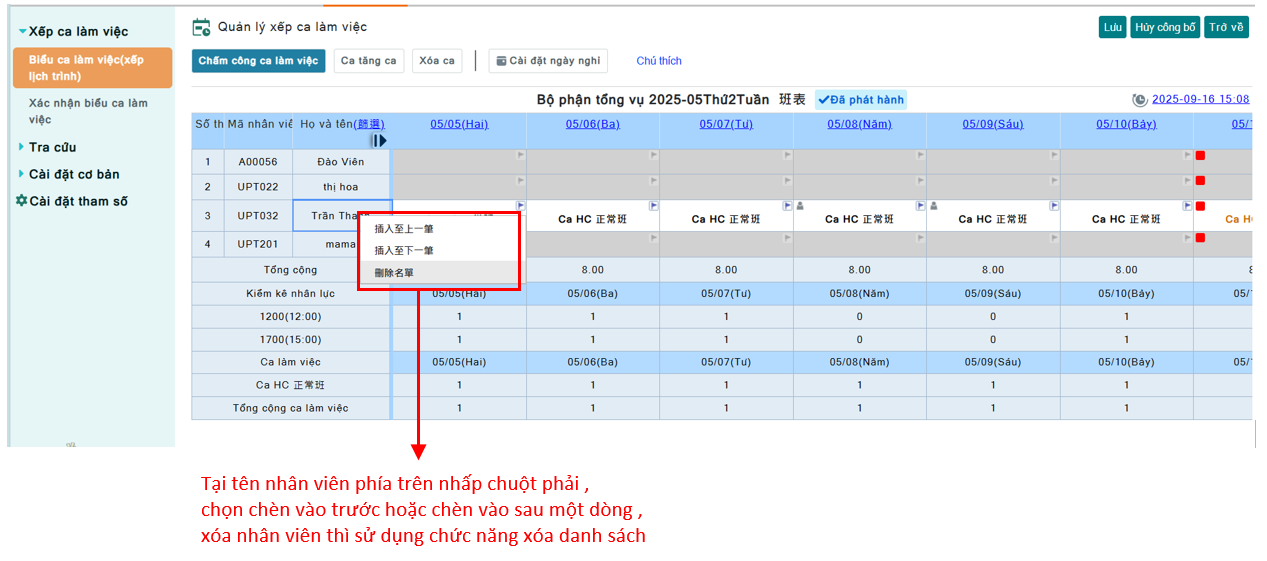Image resolution: width=1267 pixels, height=561 pixels.
Task: Expand the Tra cứu menu section
Action: pyautogui.click(x=22, y=147)
